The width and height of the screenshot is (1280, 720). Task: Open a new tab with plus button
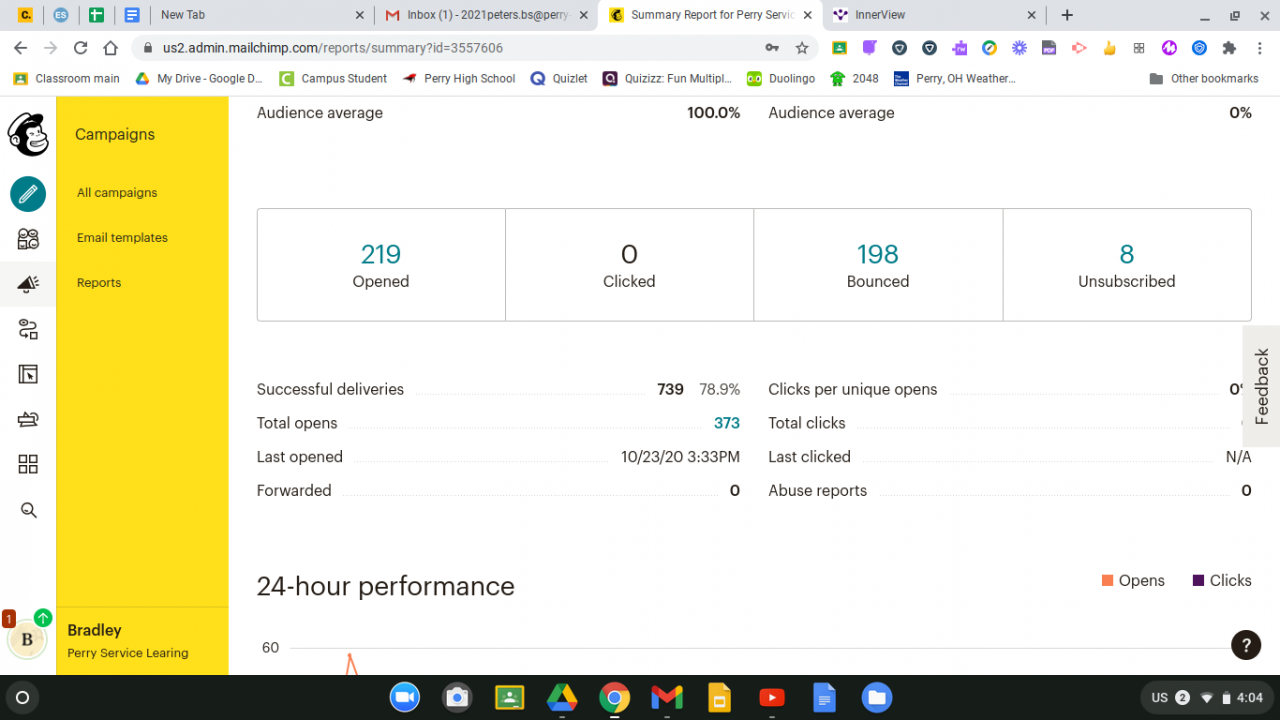coord(1067,15)
